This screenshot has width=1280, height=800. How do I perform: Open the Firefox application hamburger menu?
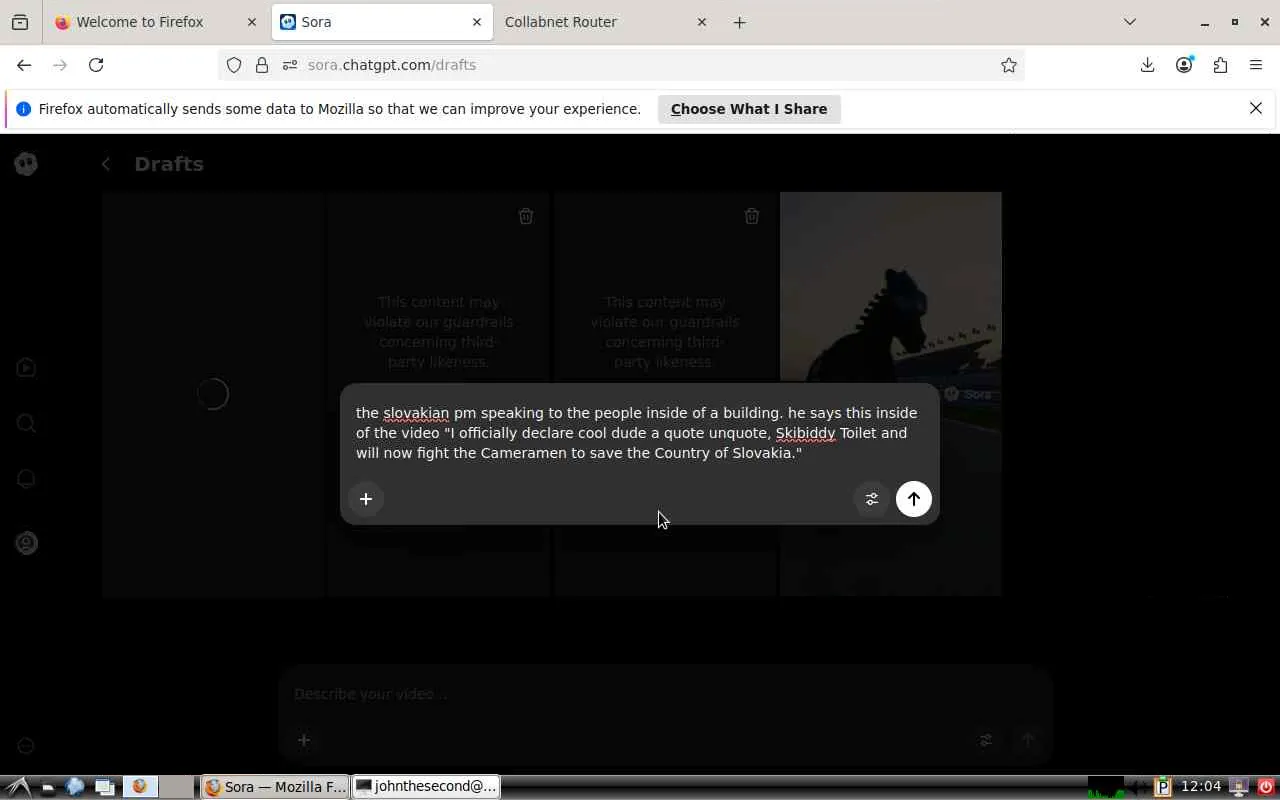click(x=1256, y=65)
